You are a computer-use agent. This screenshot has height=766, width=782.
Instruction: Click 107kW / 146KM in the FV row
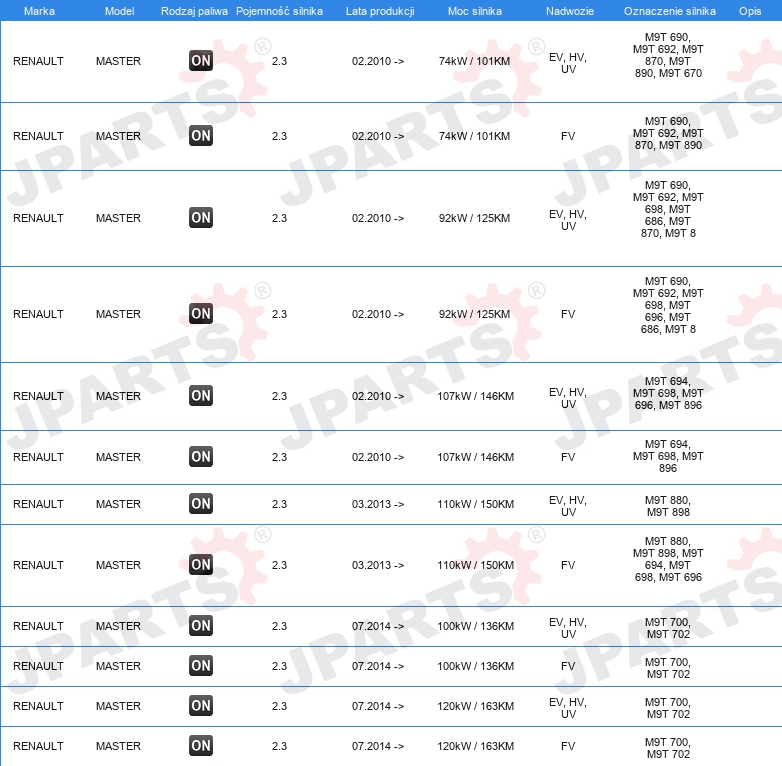475,457
